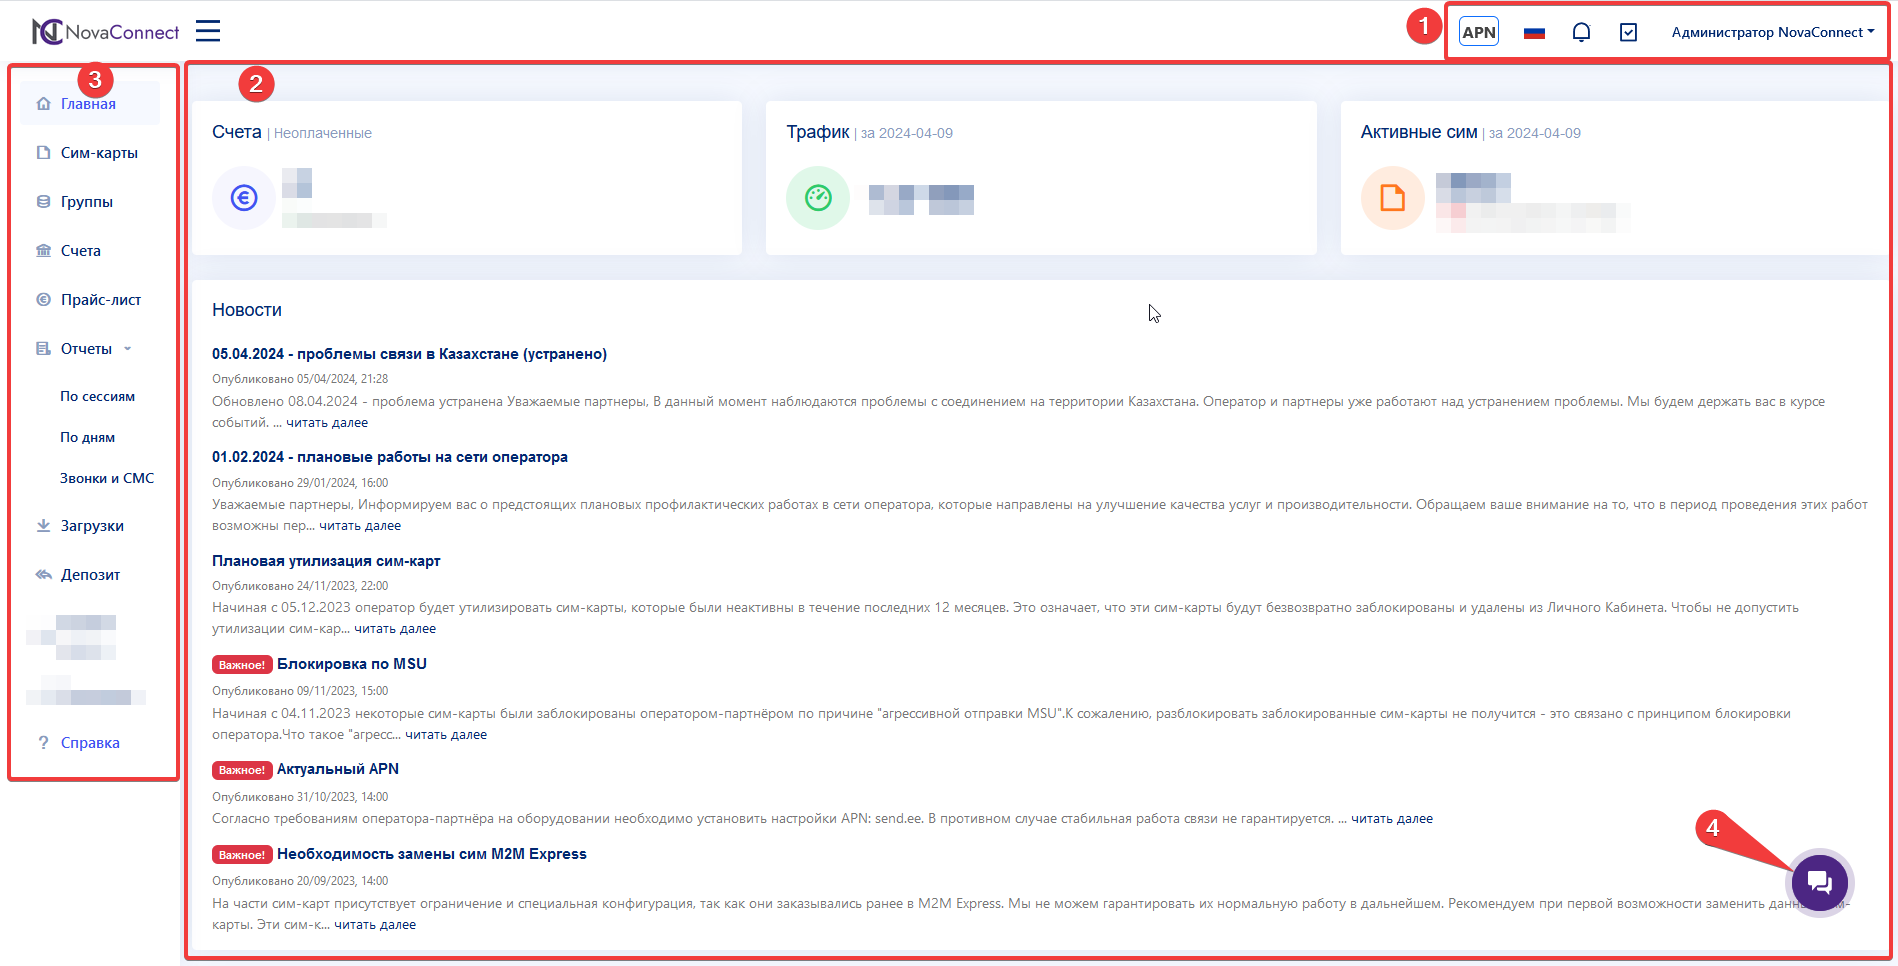
Task: Click the APN button in header
Action: (1478, 32)
